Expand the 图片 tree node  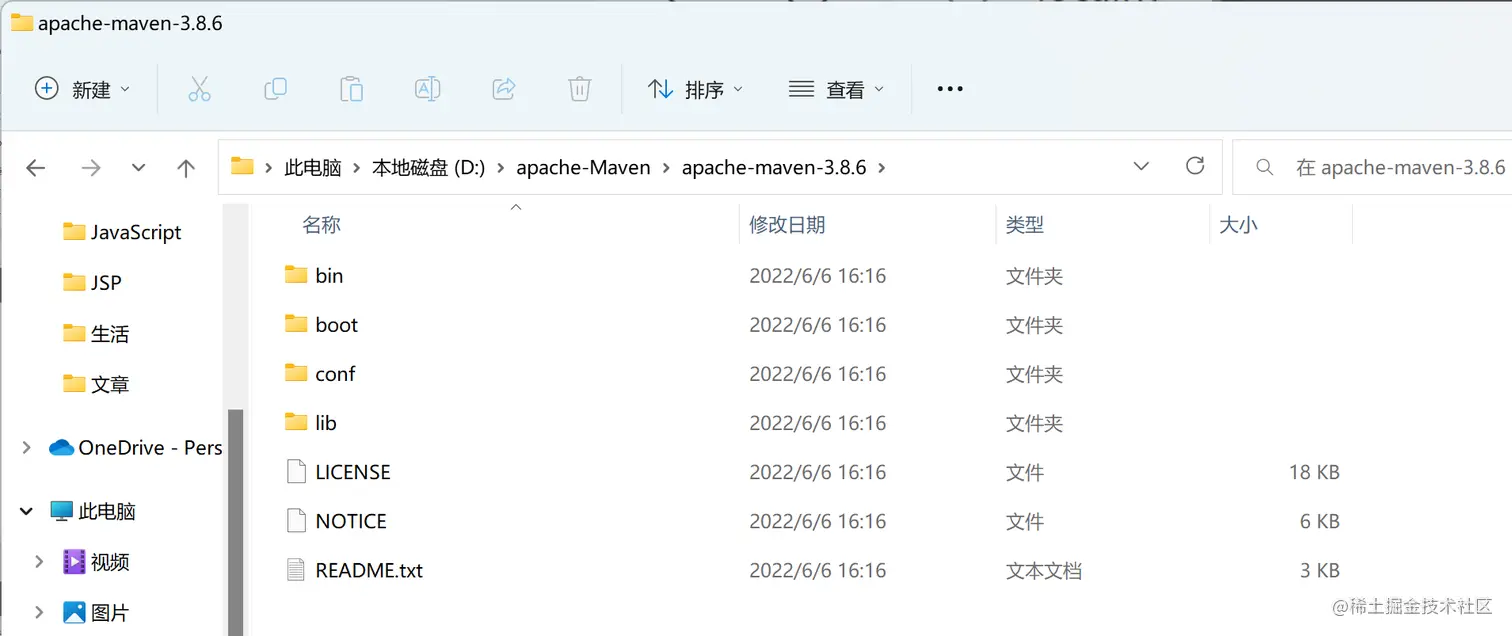[x=40, y=612]
